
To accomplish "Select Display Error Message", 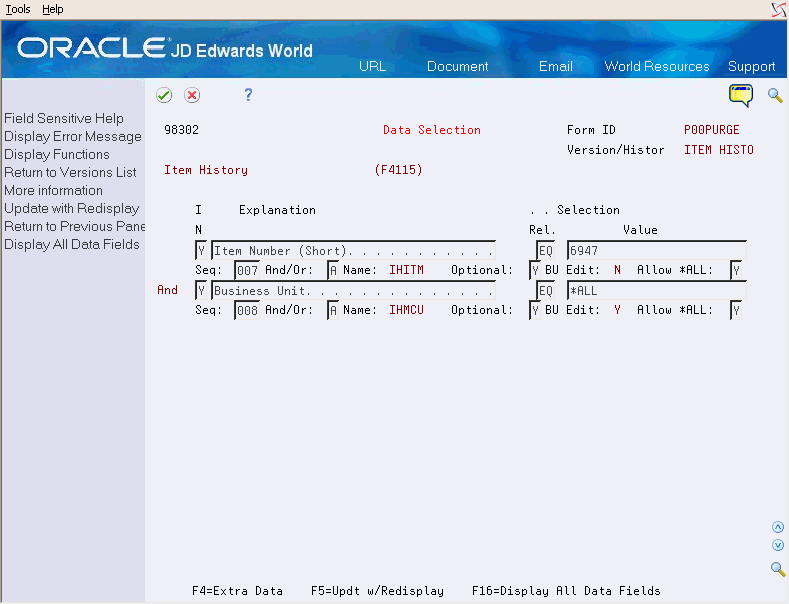I will [73, 136].
